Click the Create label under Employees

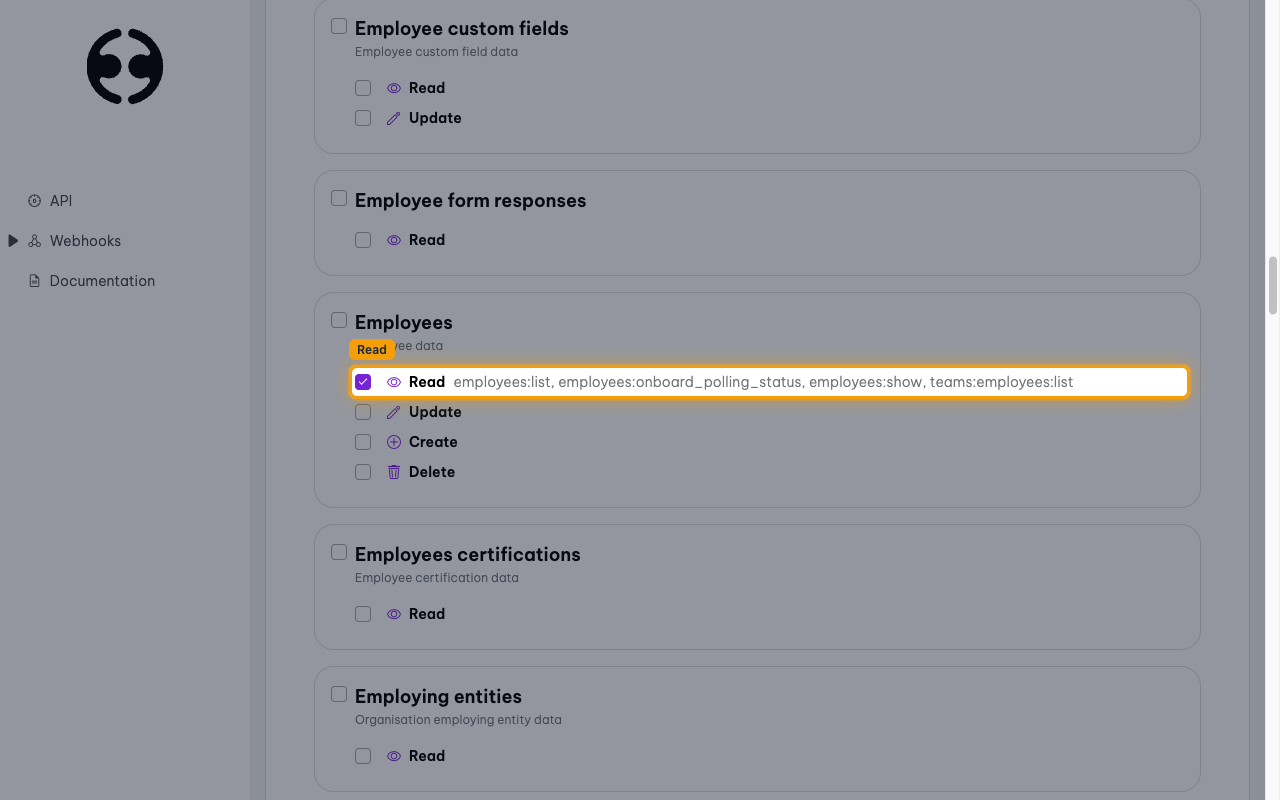(x=433, y=442)
